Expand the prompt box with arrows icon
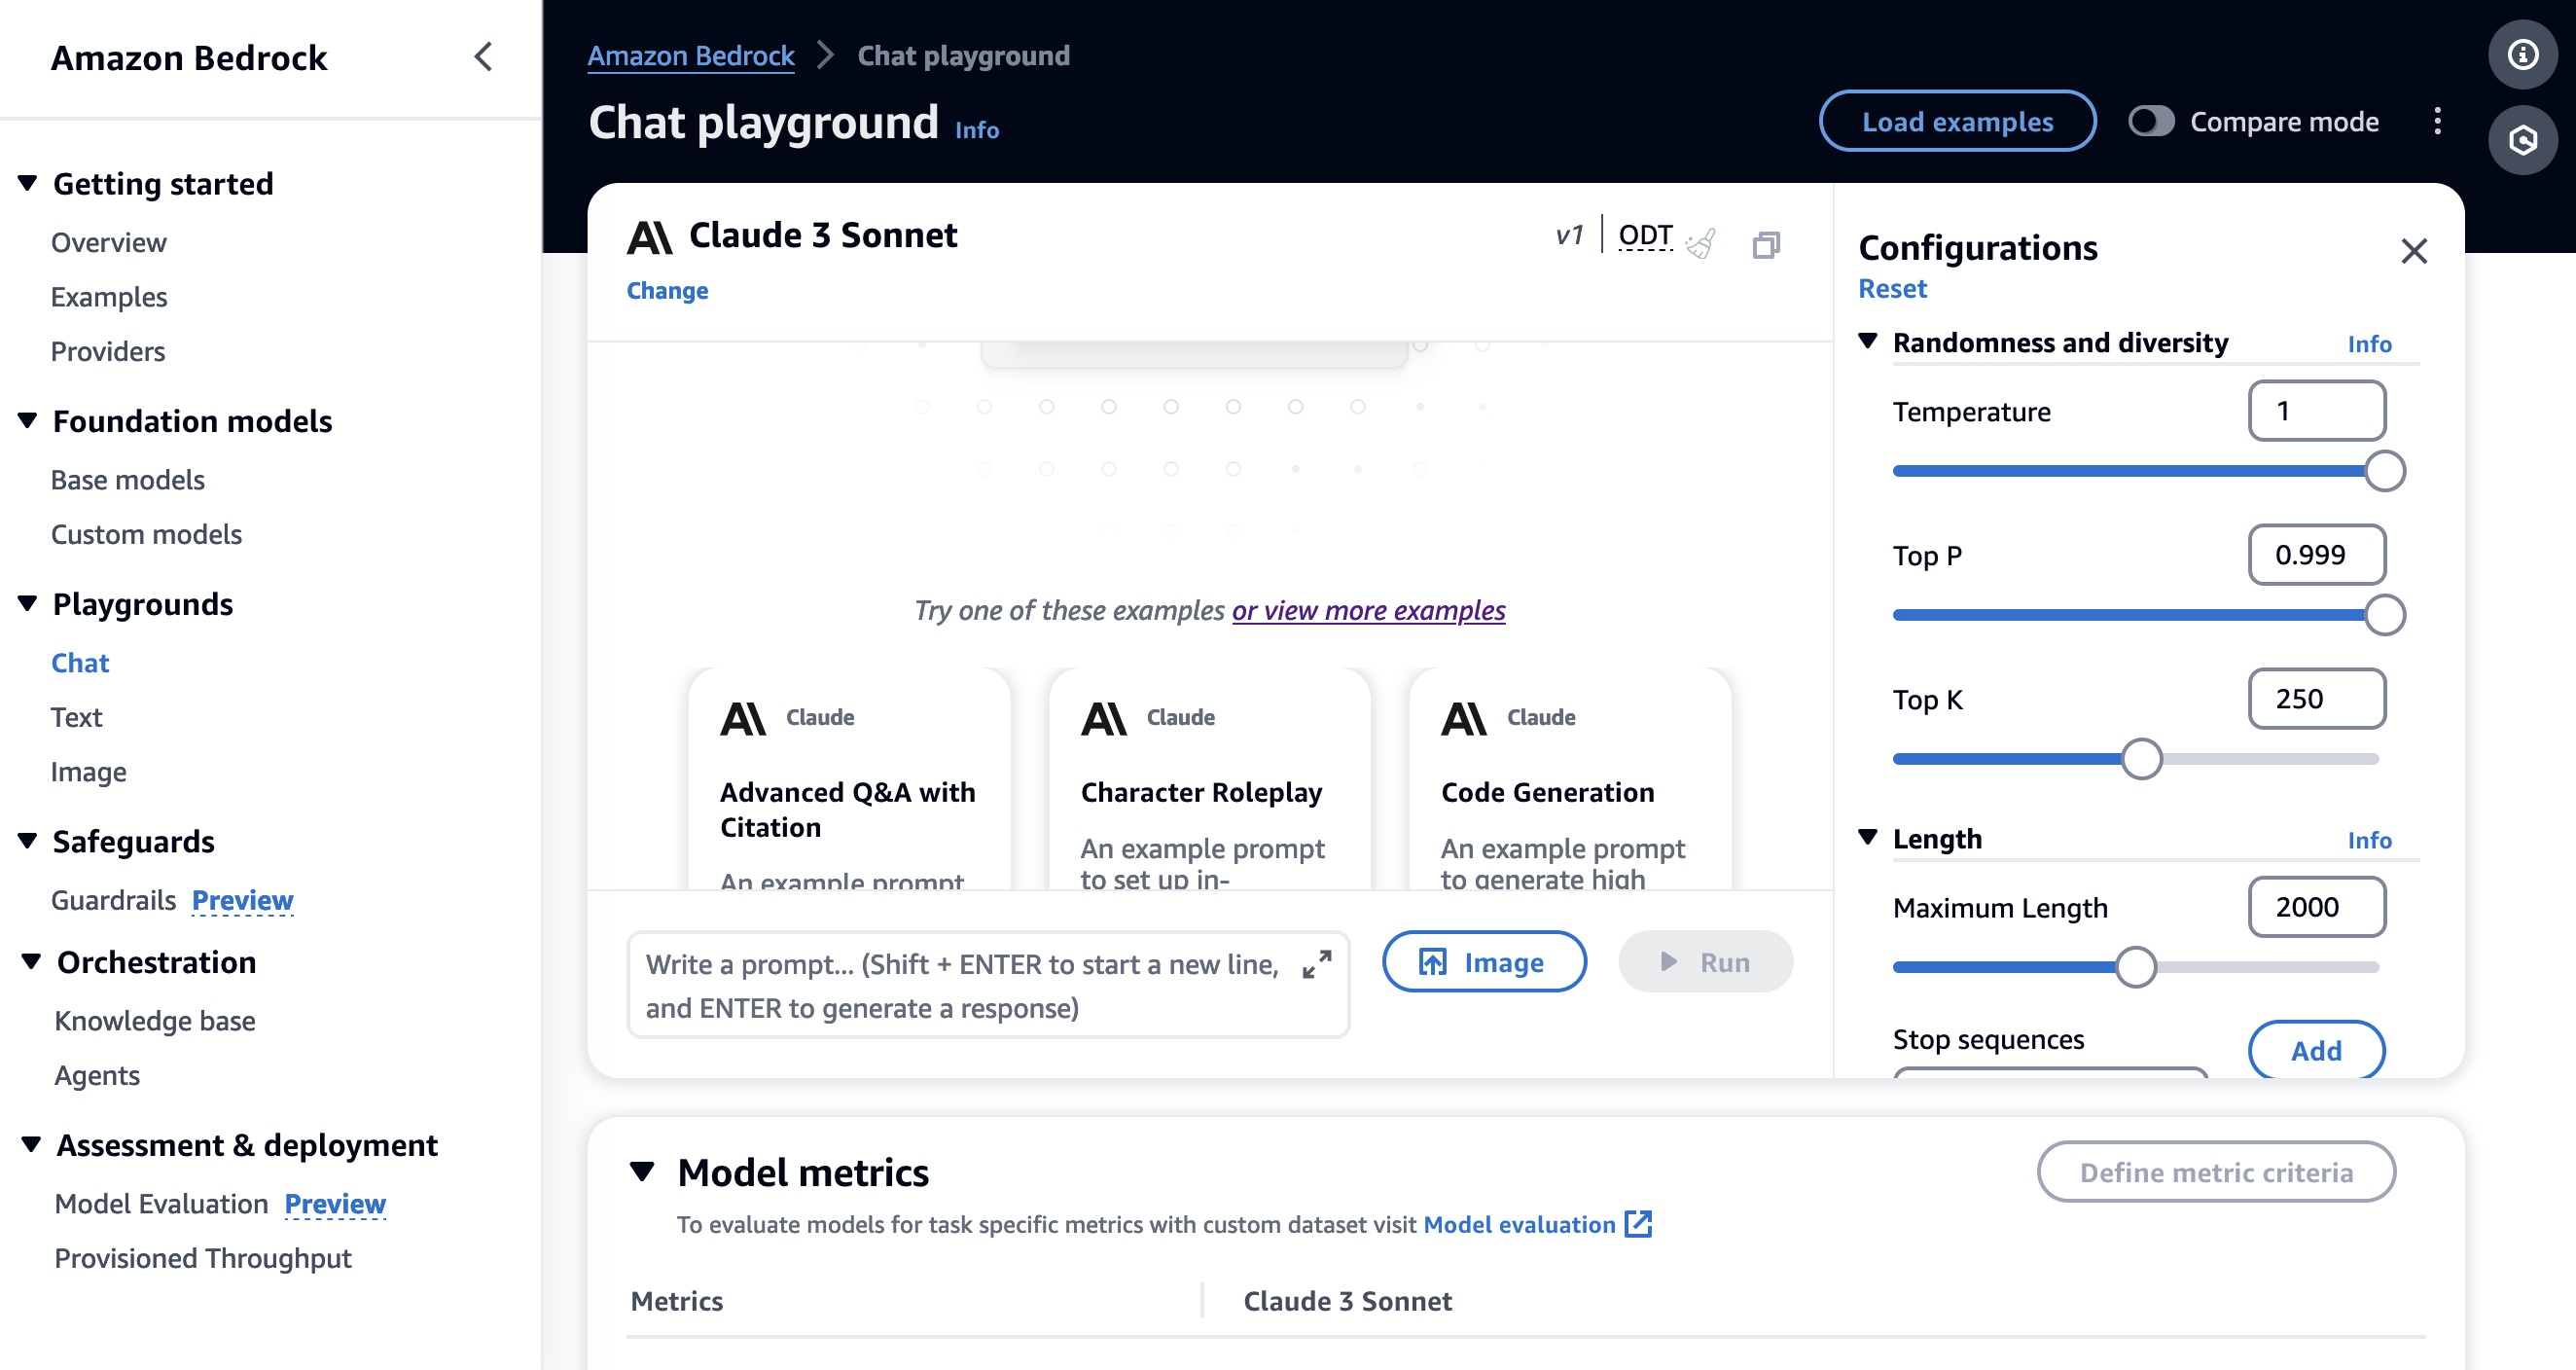 point(1316,964)
